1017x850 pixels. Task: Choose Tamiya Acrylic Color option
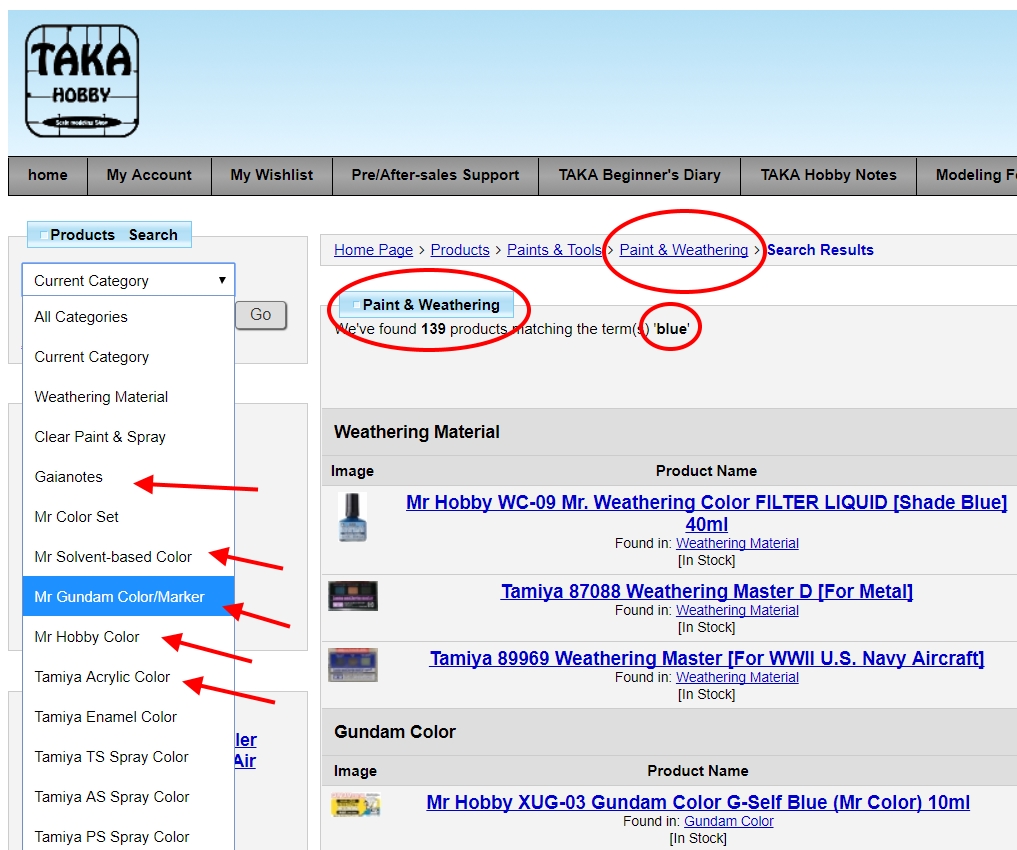point(128,677)
